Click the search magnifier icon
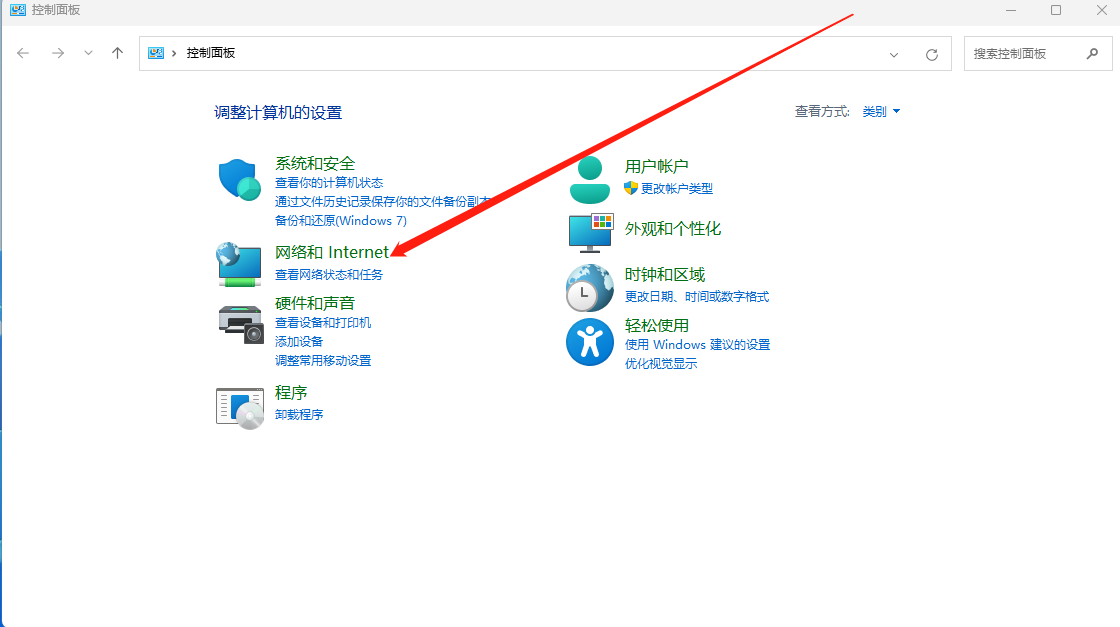Screen dimensions: 1120x627 click(1092, 54)
